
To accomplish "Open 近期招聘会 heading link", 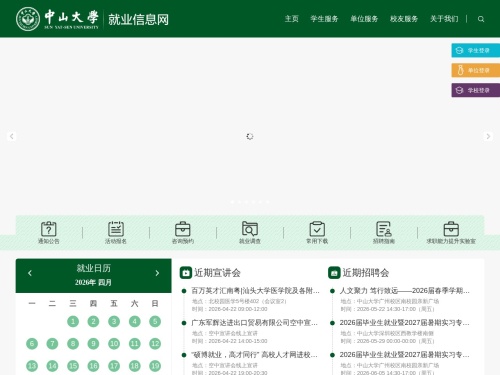I will tap(366, 273).
